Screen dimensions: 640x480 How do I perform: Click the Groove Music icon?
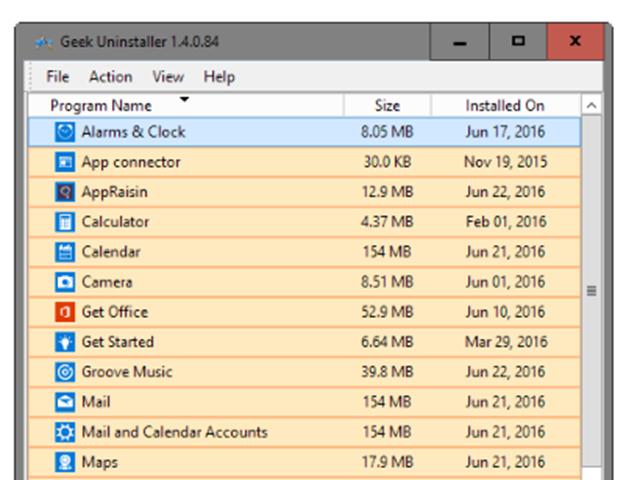(65, 372)
